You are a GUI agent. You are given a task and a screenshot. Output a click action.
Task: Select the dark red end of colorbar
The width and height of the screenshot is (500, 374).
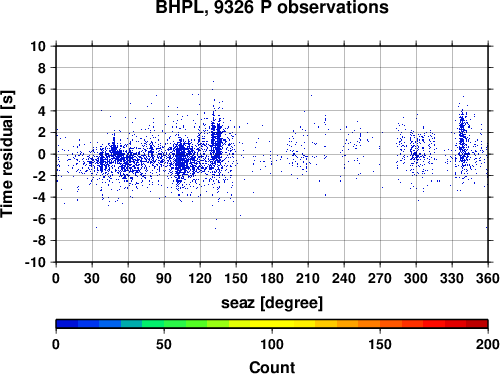pos(477,324)
